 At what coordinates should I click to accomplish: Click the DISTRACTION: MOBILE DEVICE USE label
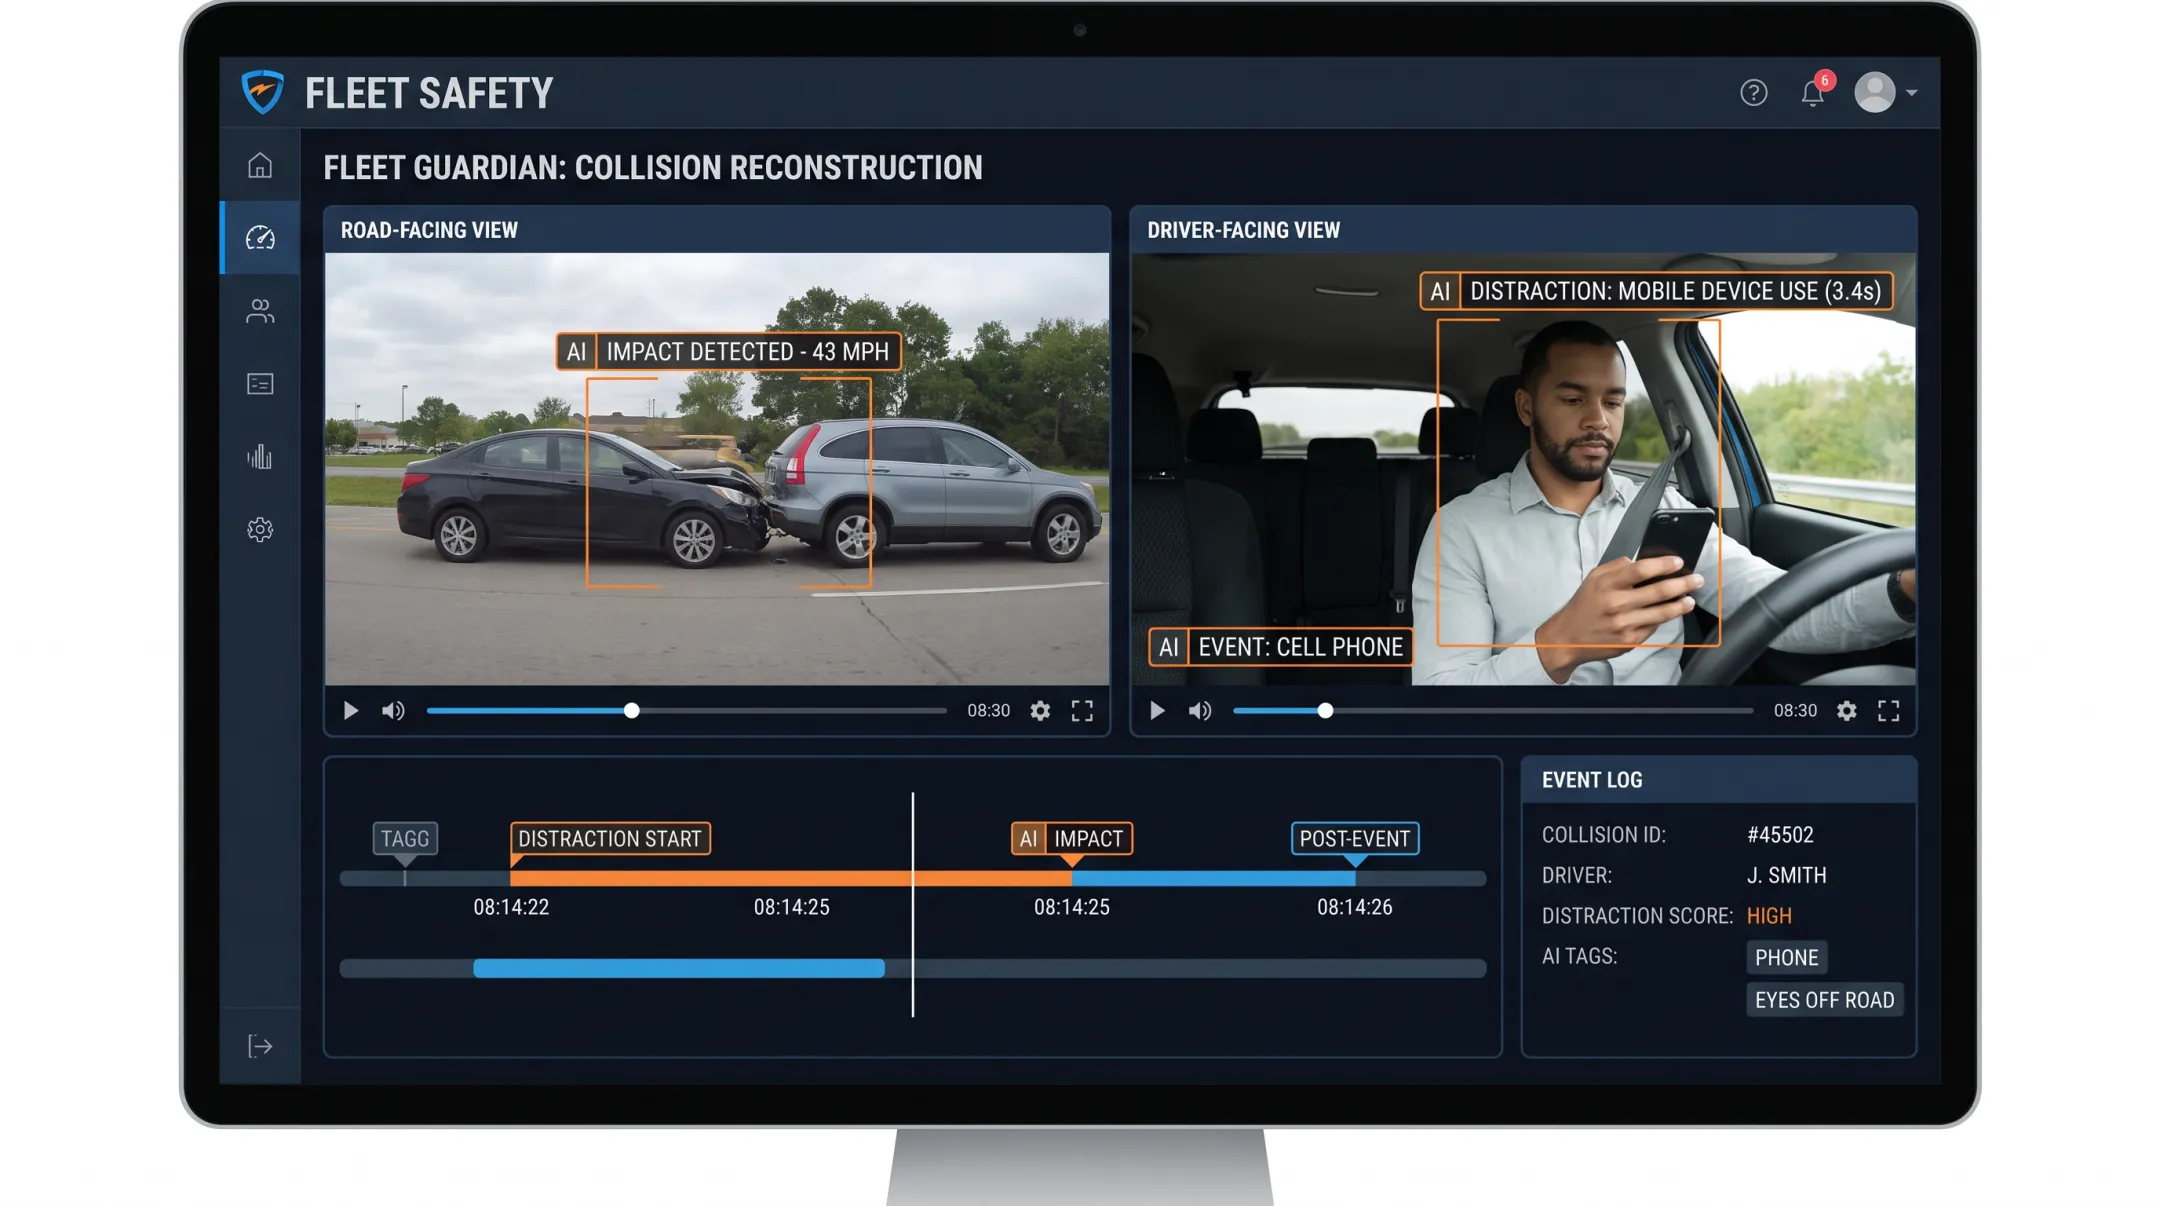pos(1656,291)
